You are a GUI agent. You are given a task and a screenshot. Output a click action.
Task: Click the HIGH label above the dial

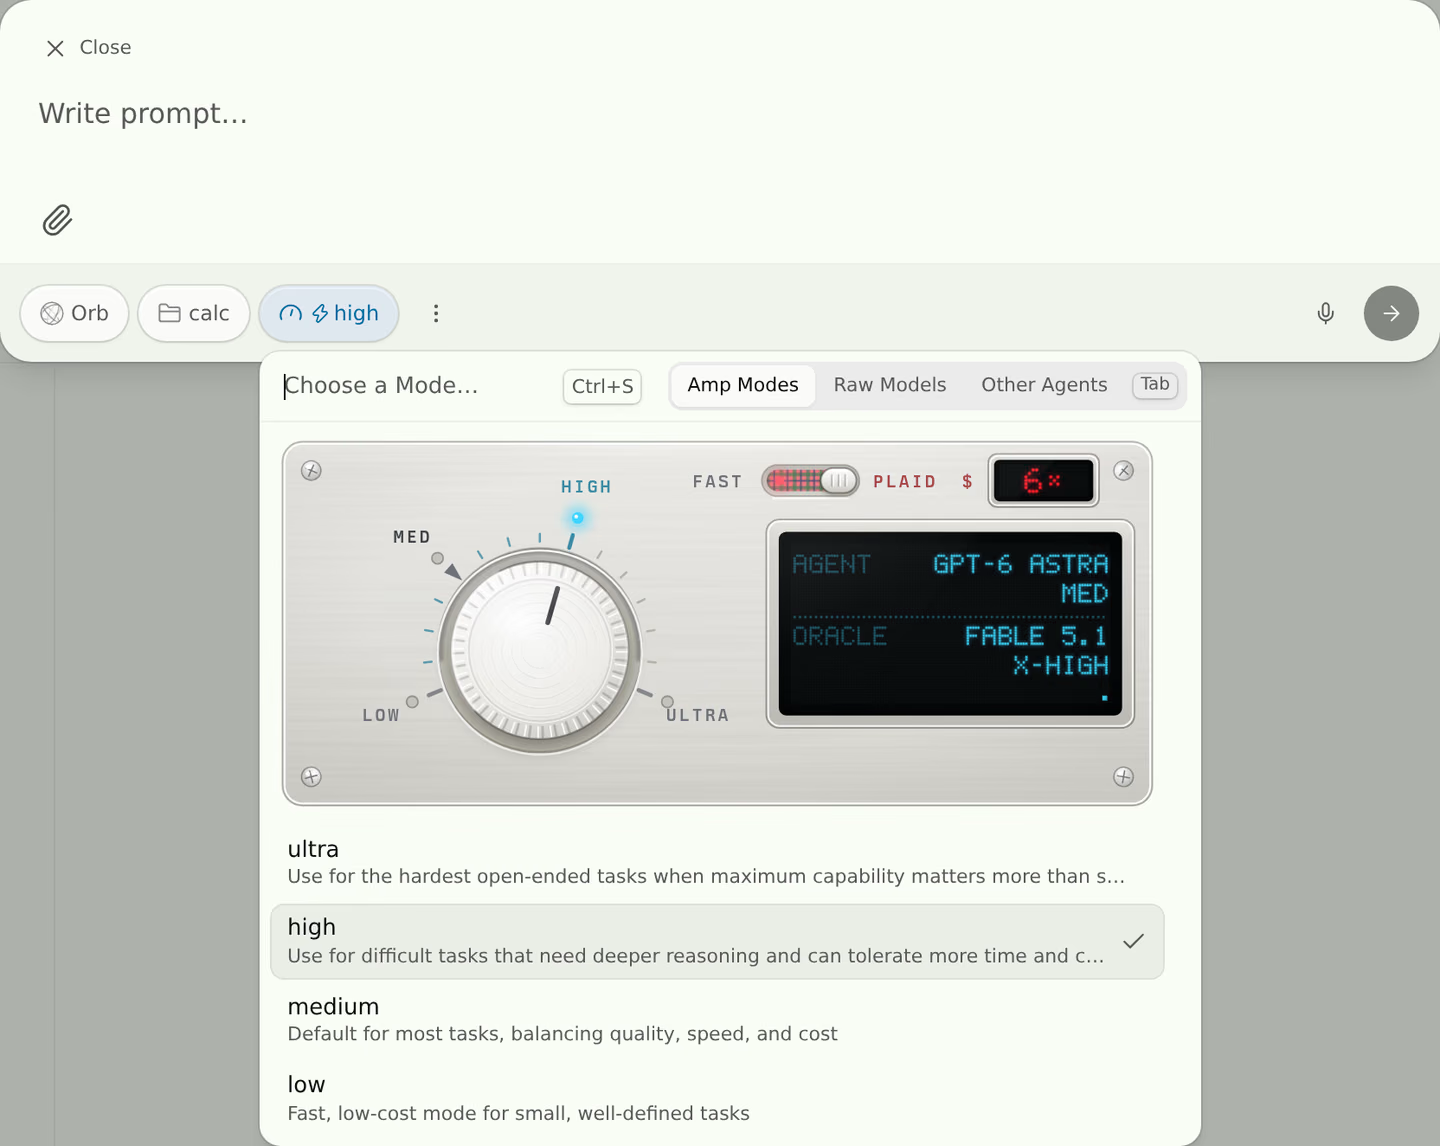coord(586,487)
